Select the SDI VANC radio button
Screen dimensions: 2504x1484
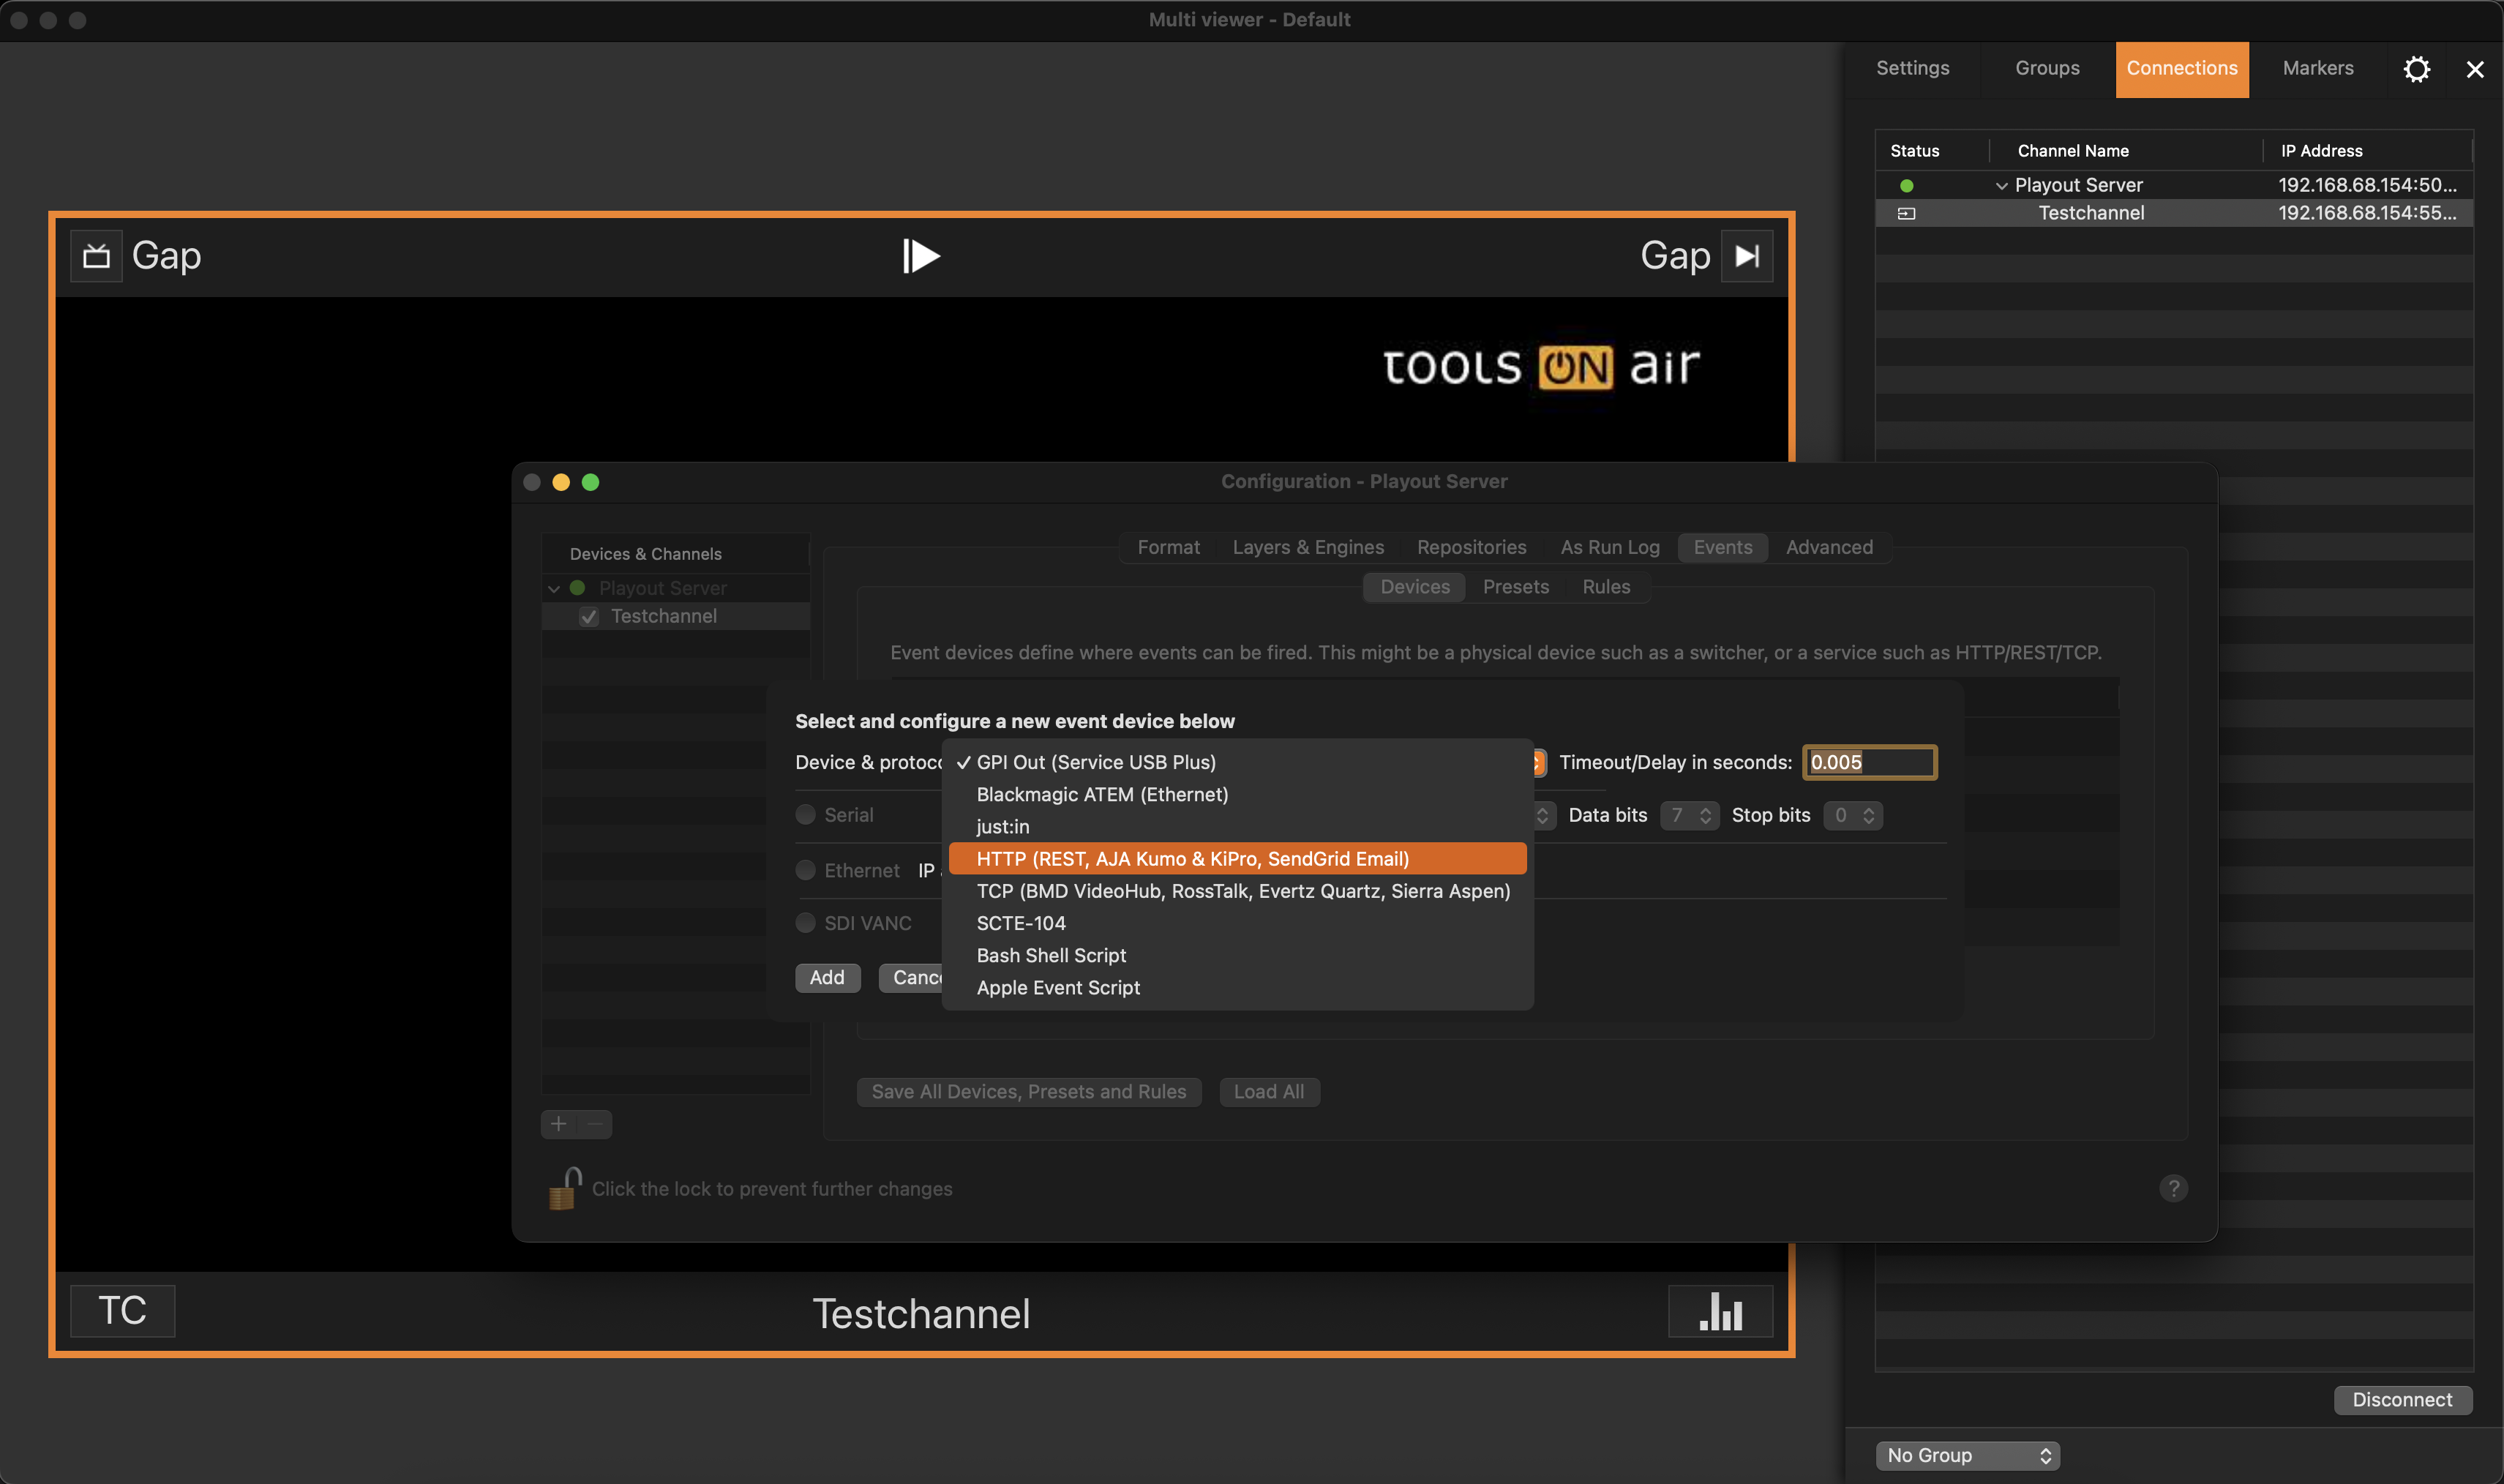[805, 923]
